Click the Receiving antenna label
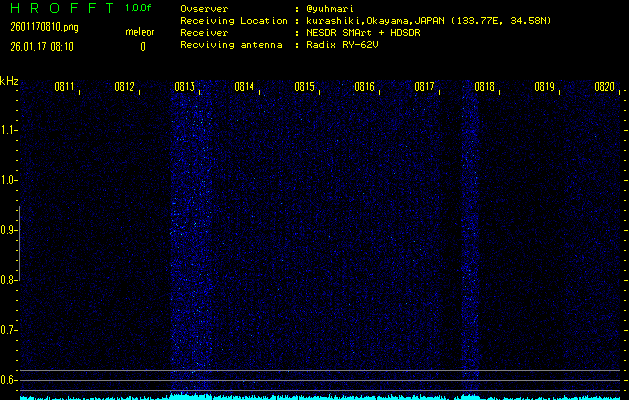 click(231, 45)
